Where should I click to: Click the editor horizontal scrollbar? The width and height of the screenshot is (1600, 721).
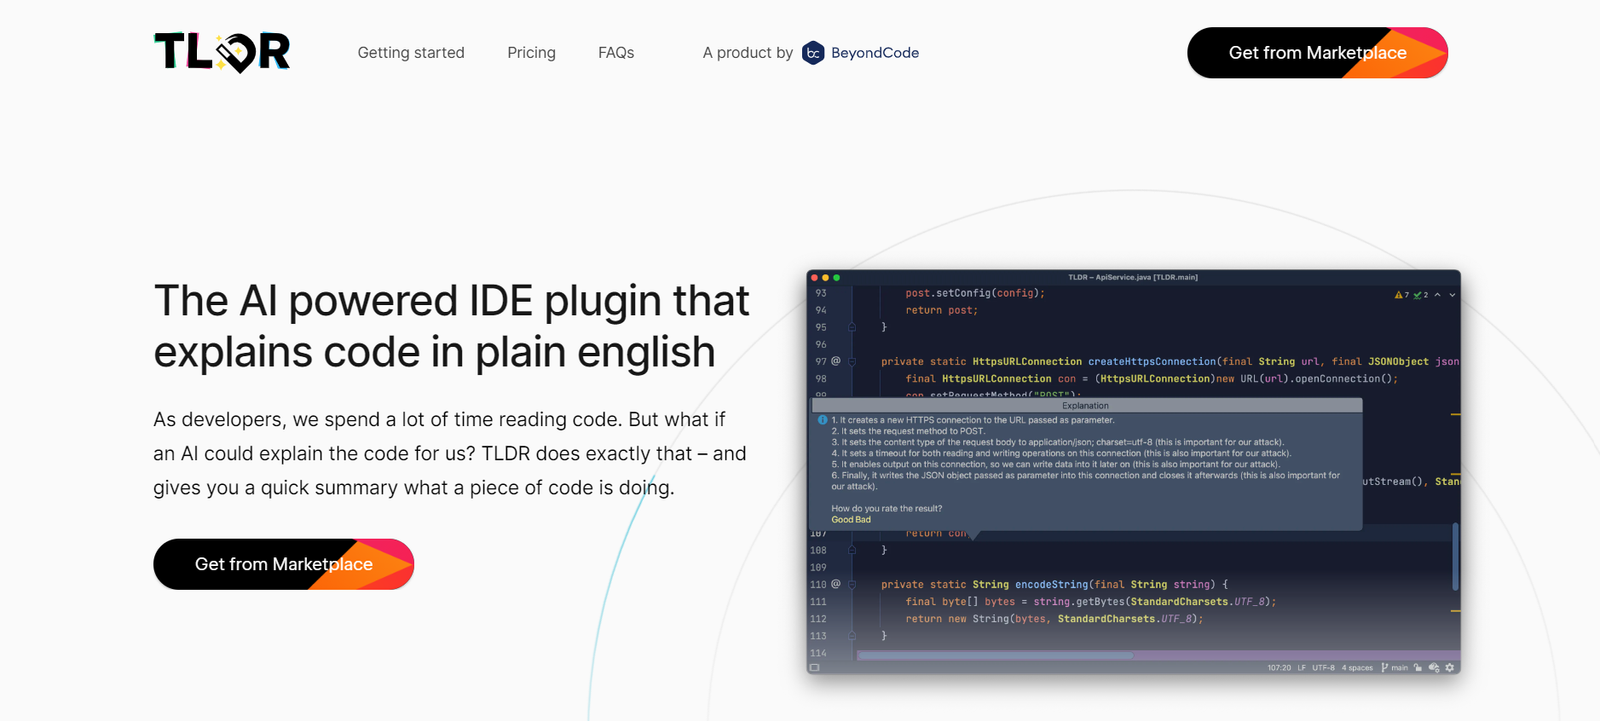click(995, 656)
